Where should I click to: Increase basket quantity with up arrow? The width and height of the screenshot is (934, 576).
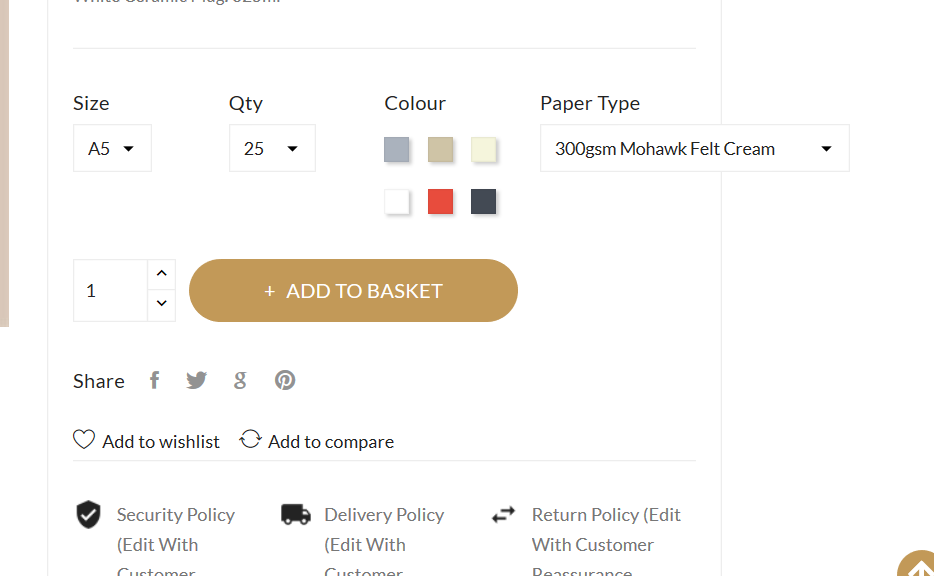[x=162, y=274]
